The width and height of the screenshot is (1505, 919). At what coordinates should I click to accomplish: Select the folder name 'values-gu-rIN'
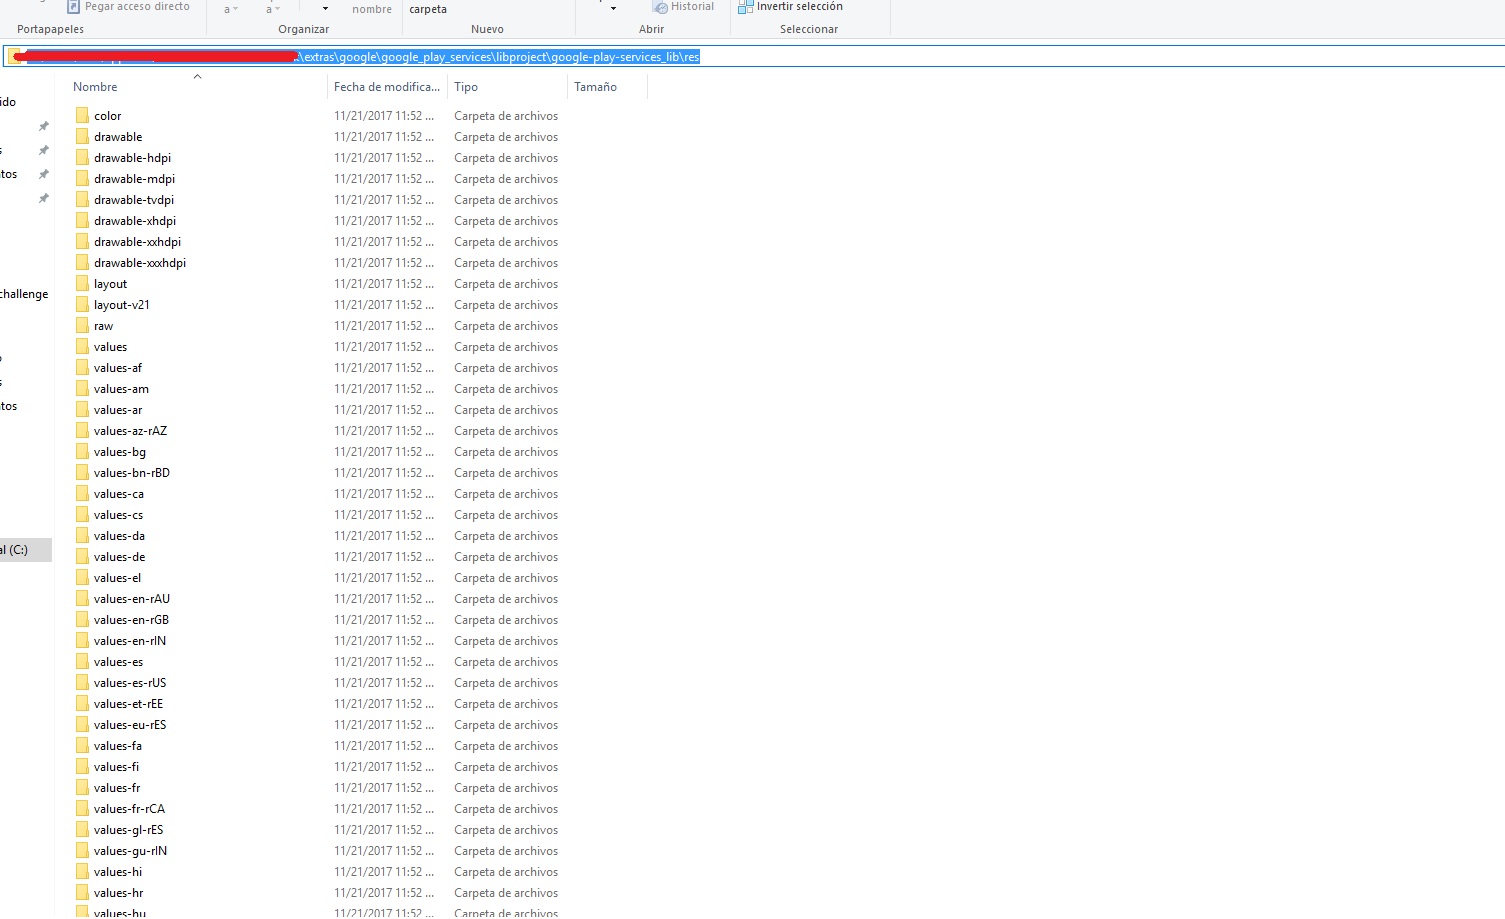tap(130, 851)
